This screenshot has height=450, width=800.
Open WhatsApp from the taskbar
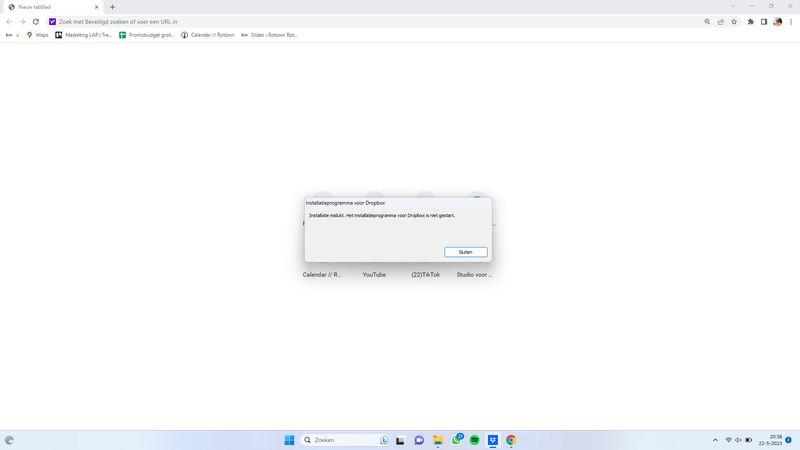pos(456,440)
